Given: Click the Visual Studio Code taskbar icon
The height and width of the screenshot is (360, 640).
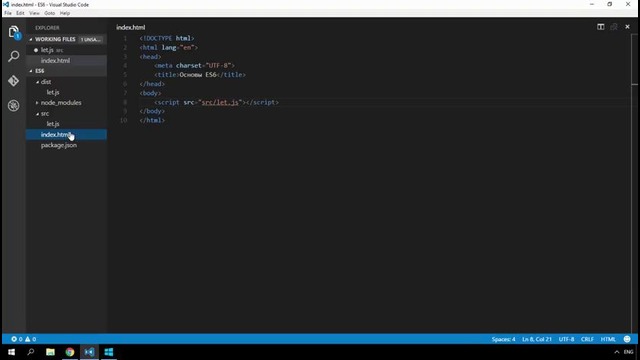Looking at the screenshot, I should 89,352.
